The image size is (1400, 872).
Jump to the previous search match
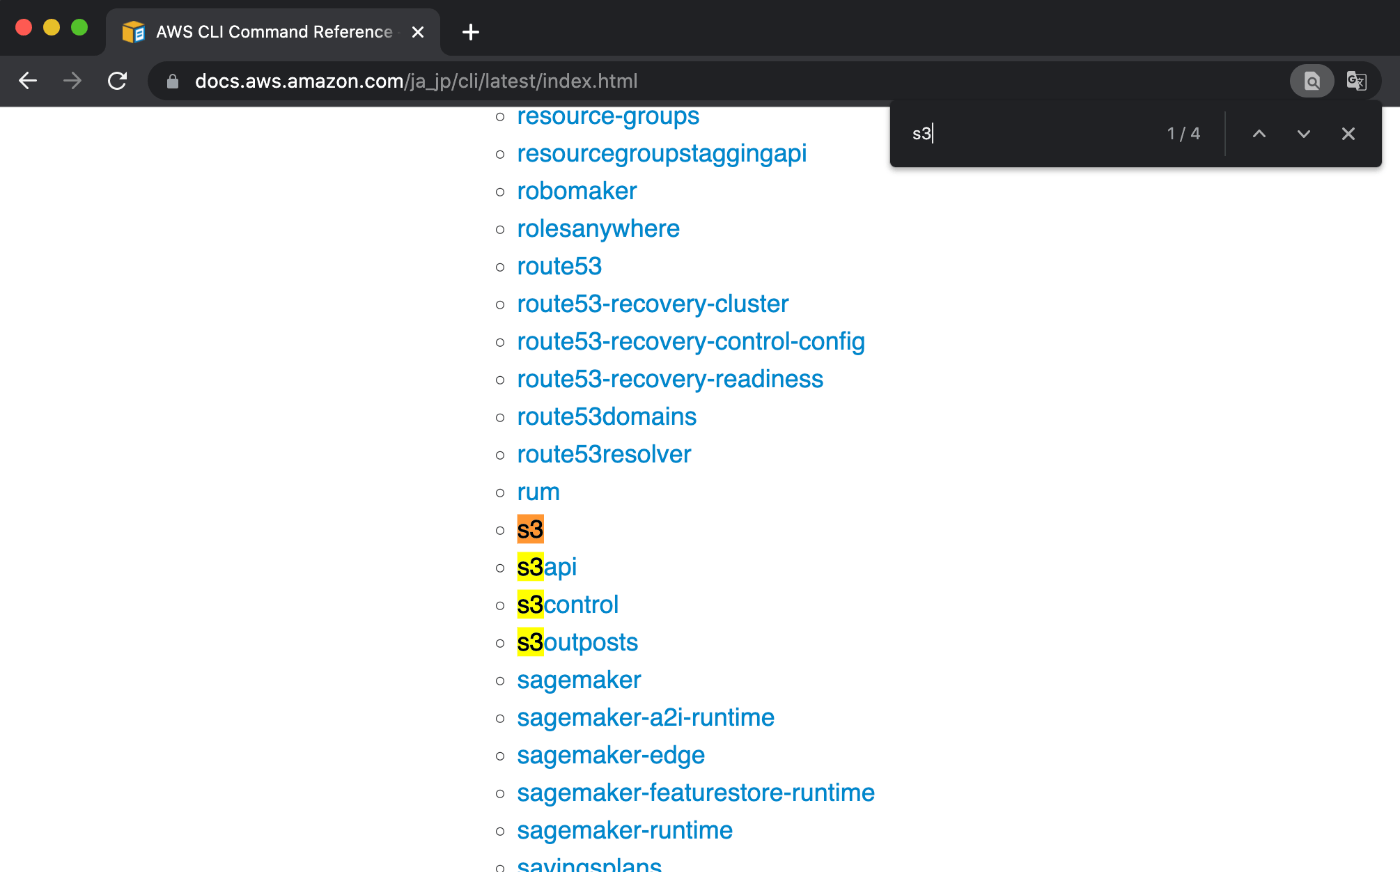(1259, 133)
